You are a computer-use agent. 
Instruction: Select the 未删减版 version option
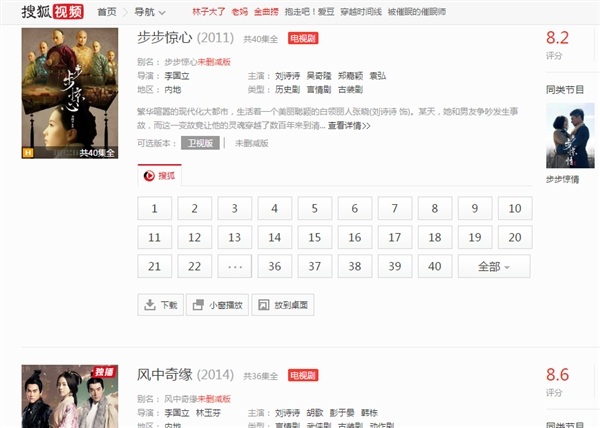(x=251, y=143)
